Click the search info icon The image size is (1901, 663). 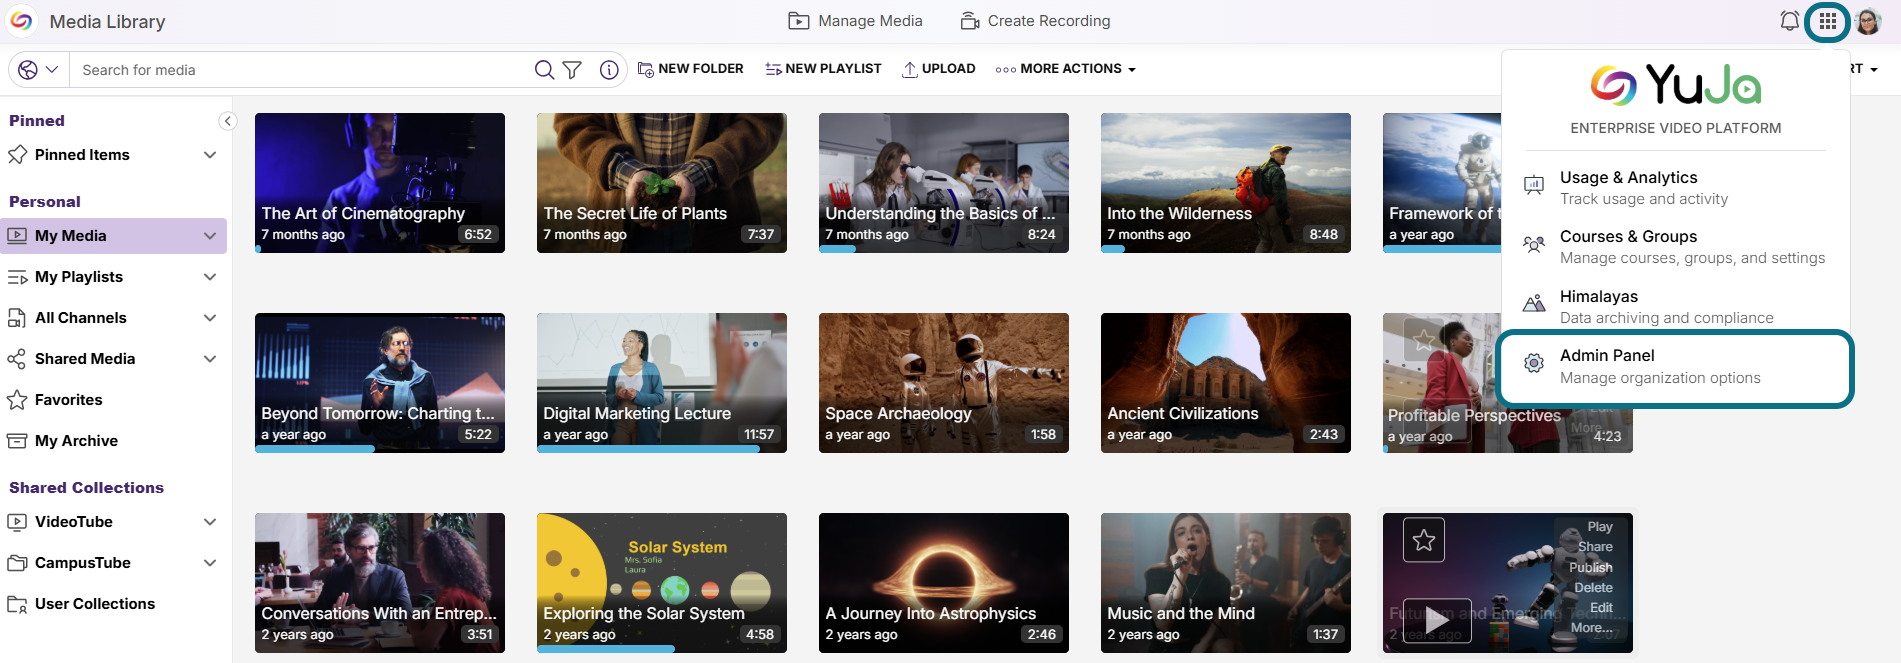pyautogui.click(x=609, y=69)
